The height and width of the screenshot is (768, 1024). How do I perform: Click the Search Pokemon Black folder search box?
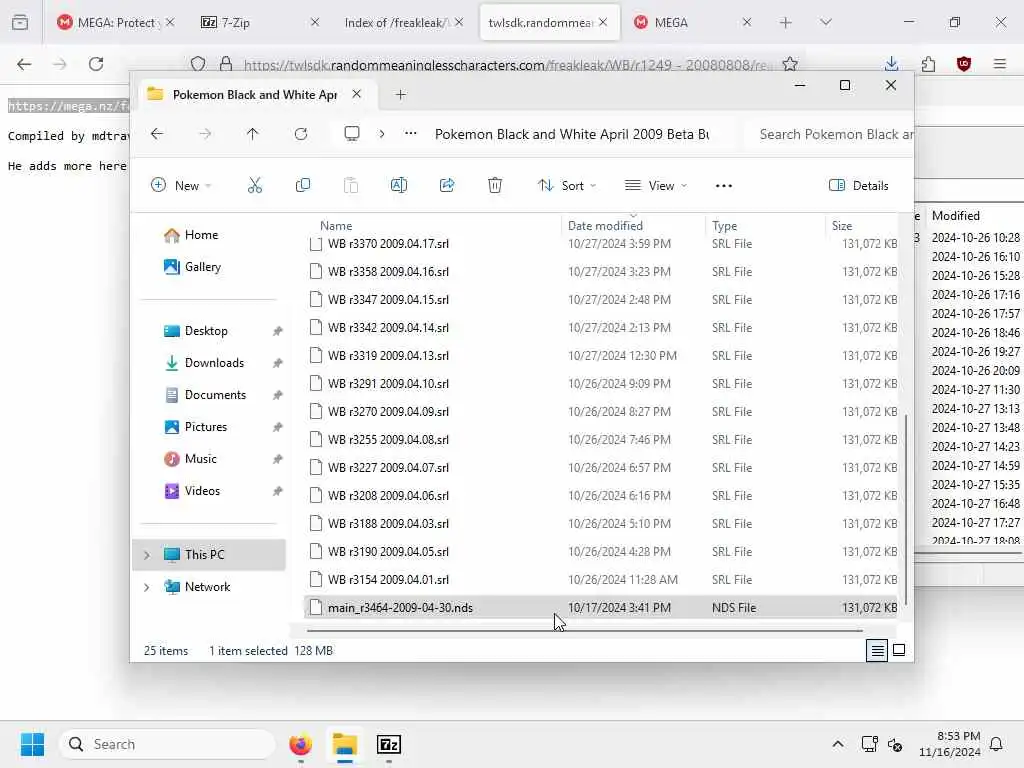pos(828,135)
